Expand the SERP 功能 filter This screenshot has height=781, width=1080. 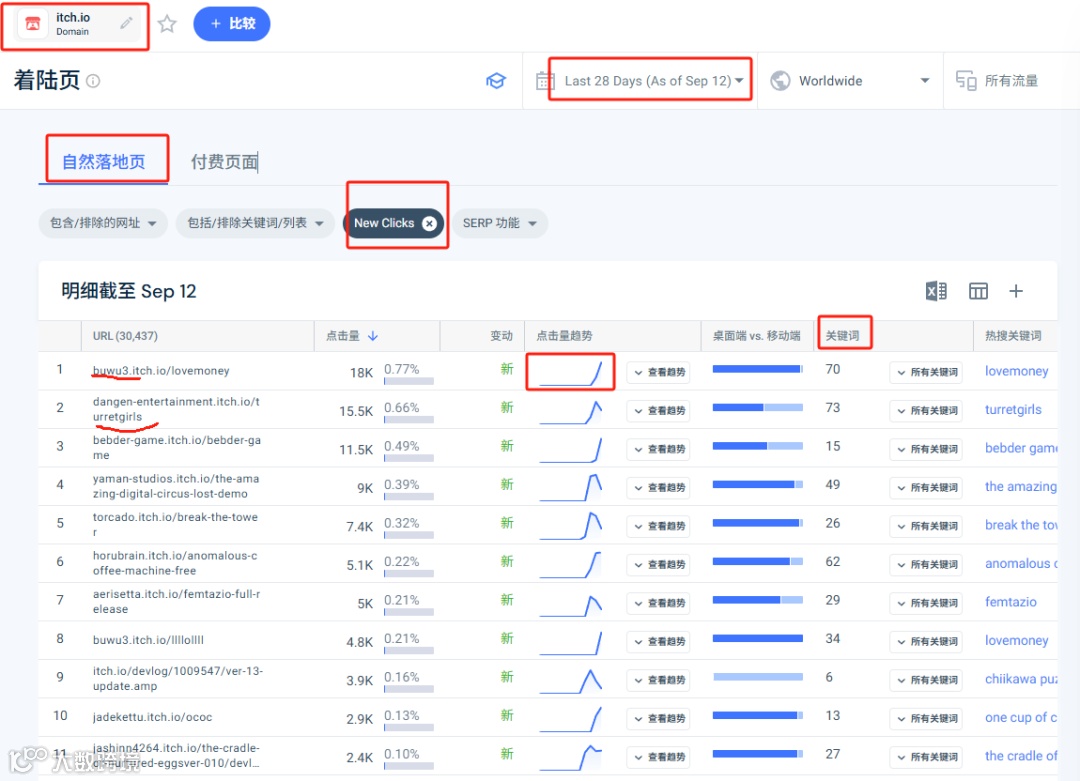[499, 223]
